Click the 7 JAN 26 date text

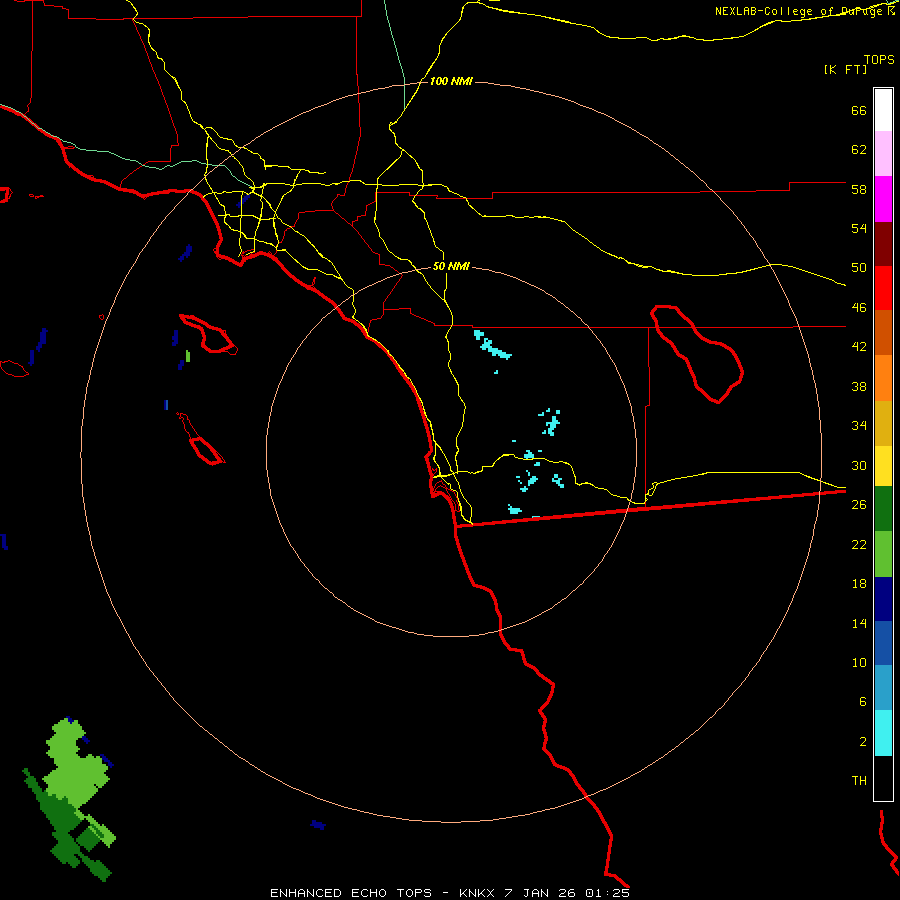coord(541,893)
